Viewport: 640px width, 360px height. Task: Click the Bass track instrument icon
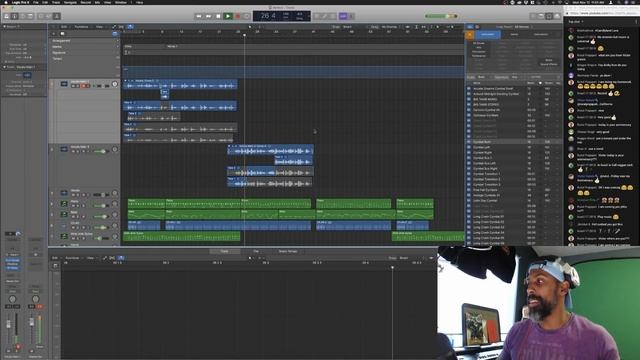64,214
